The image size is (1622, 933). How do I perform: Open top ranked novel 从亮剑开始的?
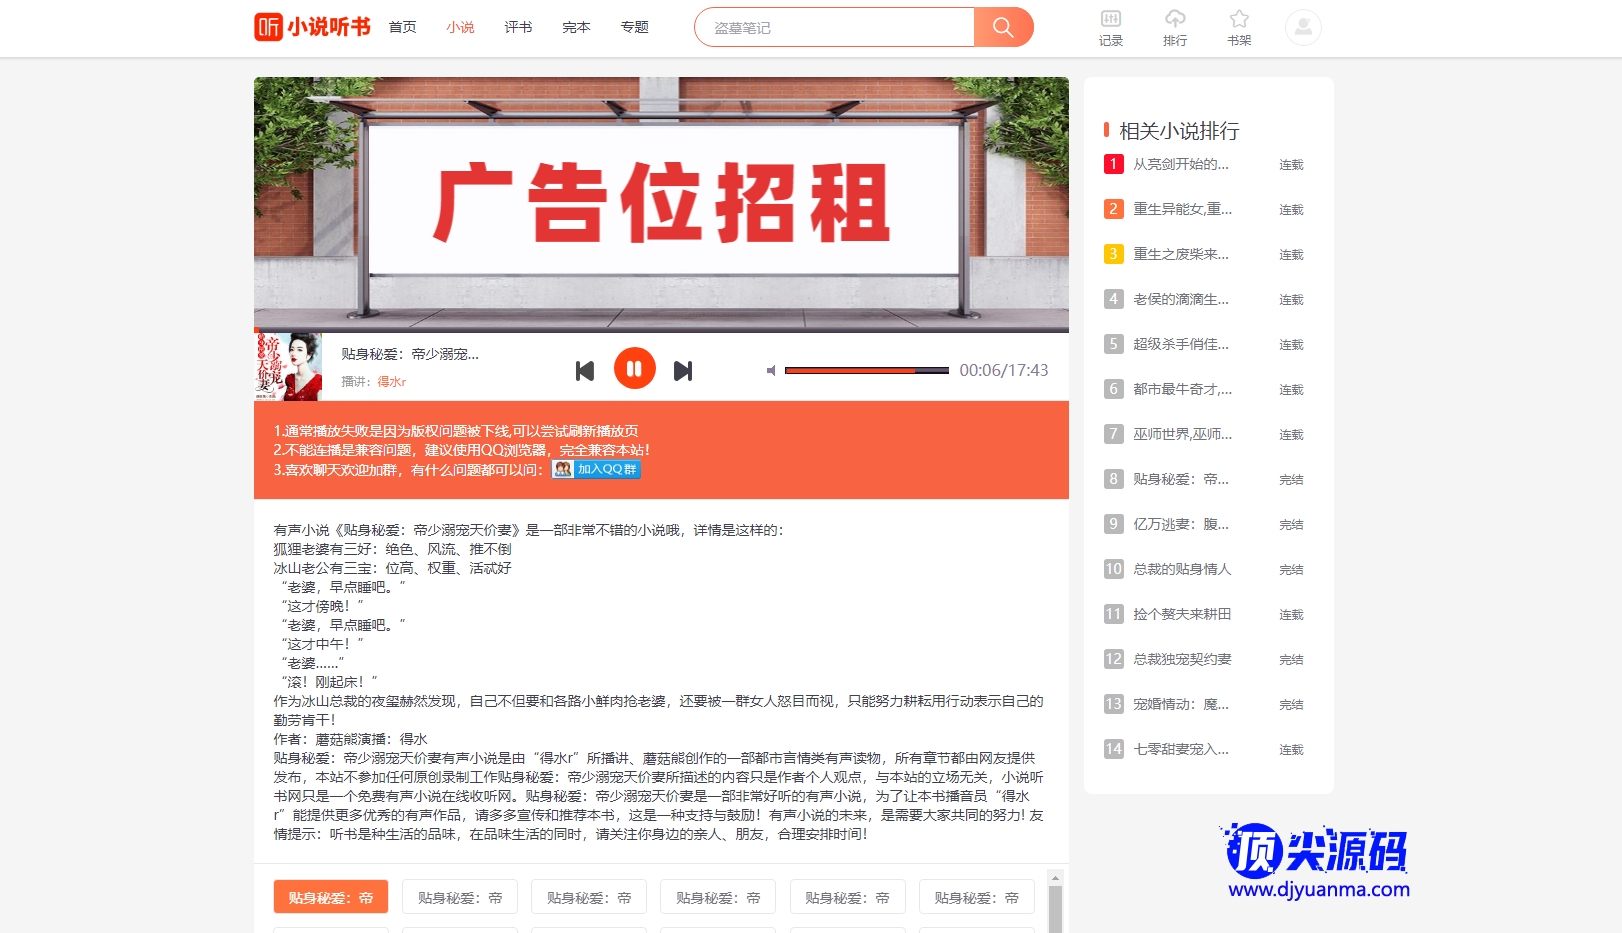(1180, 164)
